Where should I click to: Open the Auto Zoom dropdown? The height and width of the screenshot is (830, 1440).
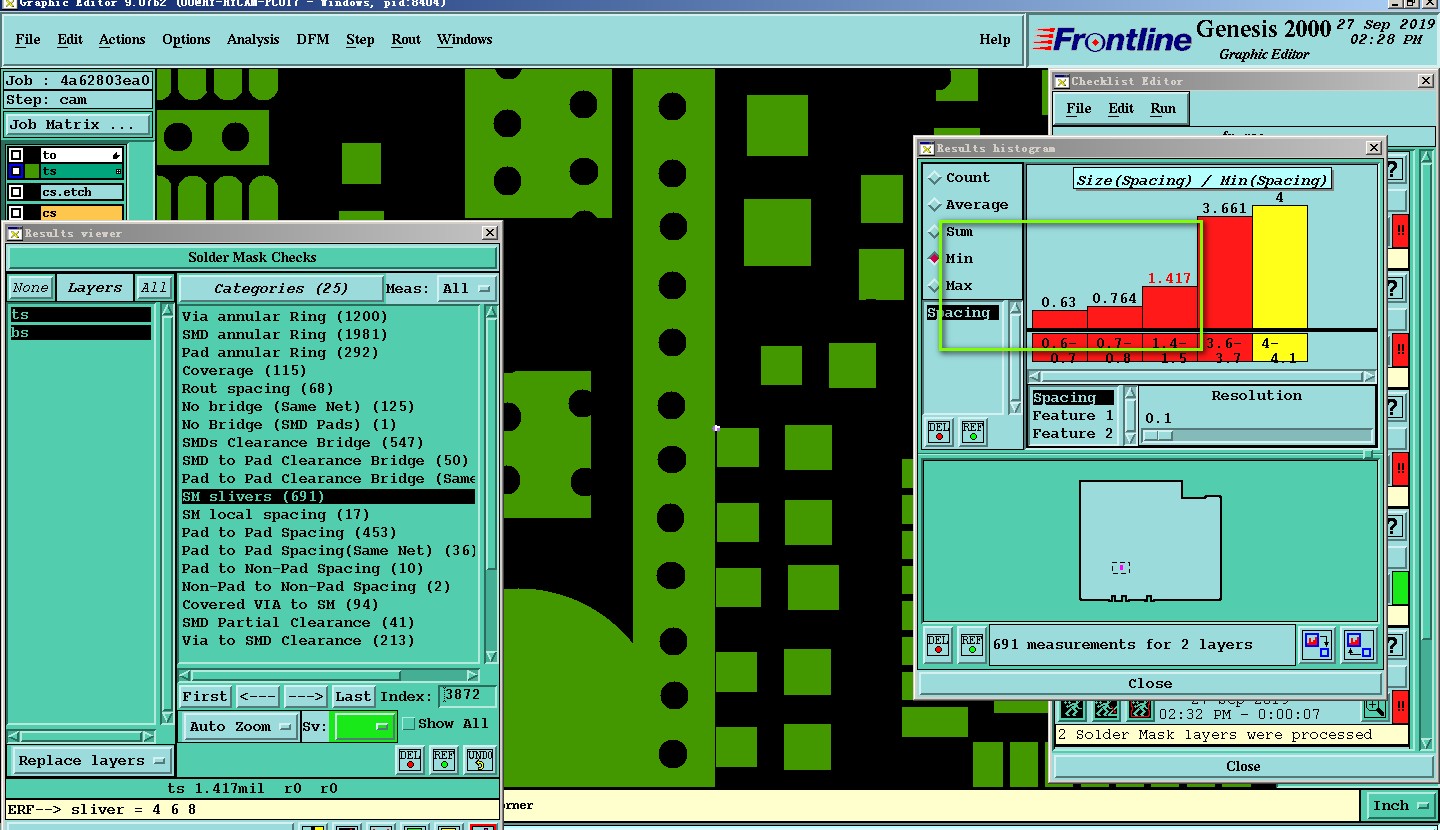tap(240, 726)
